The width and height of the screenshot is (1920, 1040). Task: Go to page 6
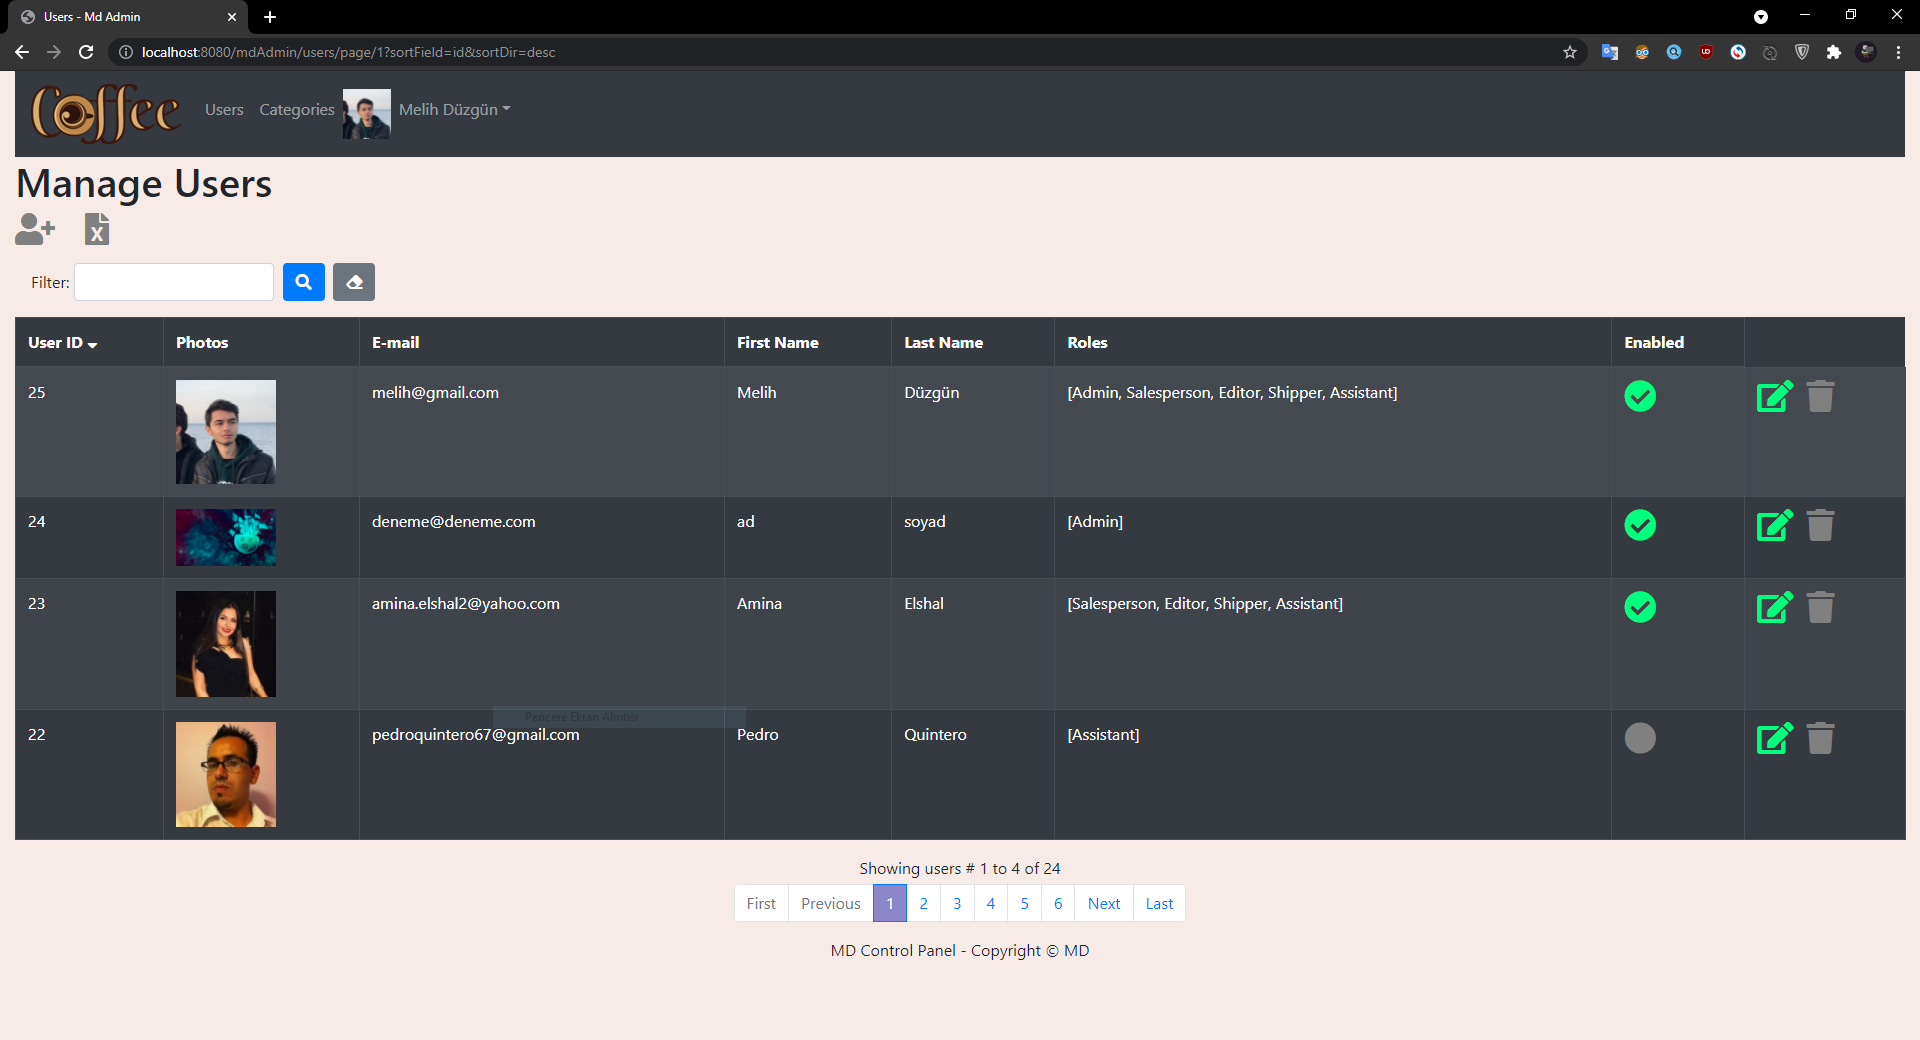[1058, 903]
